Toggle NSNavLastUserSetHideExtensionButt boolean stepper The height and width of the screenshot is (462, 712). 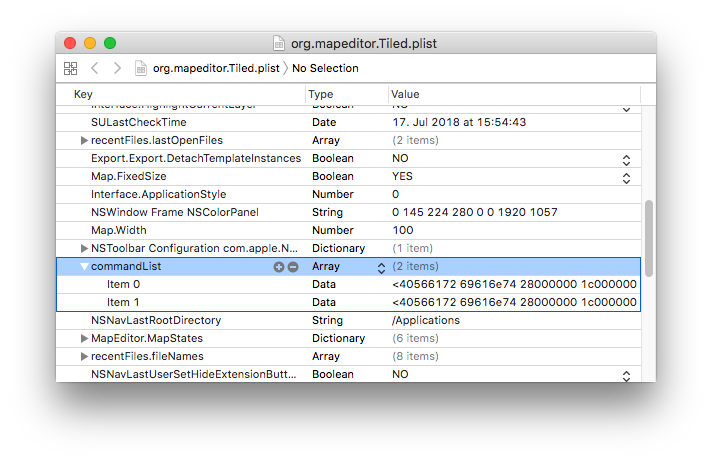626,376
